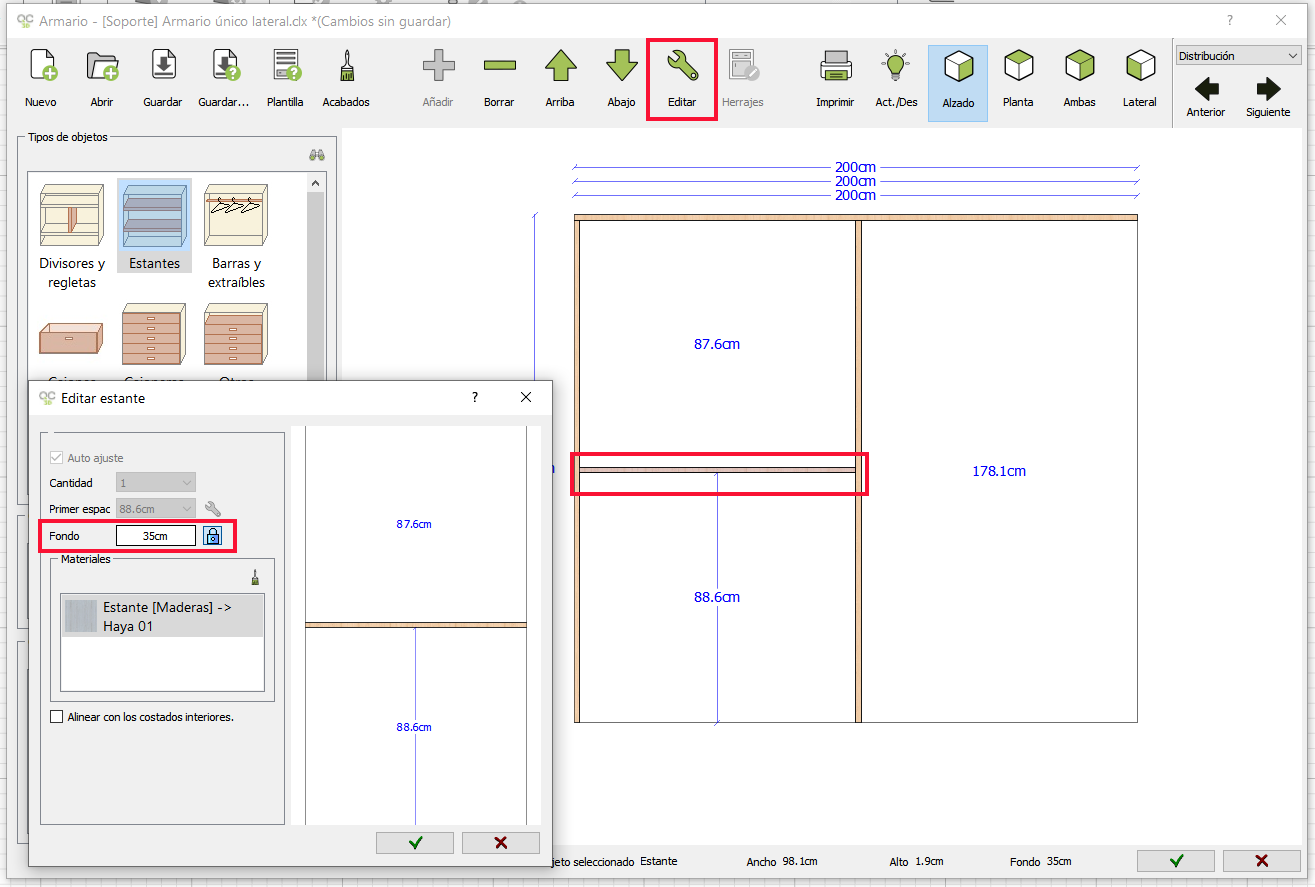Confirm the Editar estante dialog with the checkmark
1315x887 pixels.
point(415,842)
